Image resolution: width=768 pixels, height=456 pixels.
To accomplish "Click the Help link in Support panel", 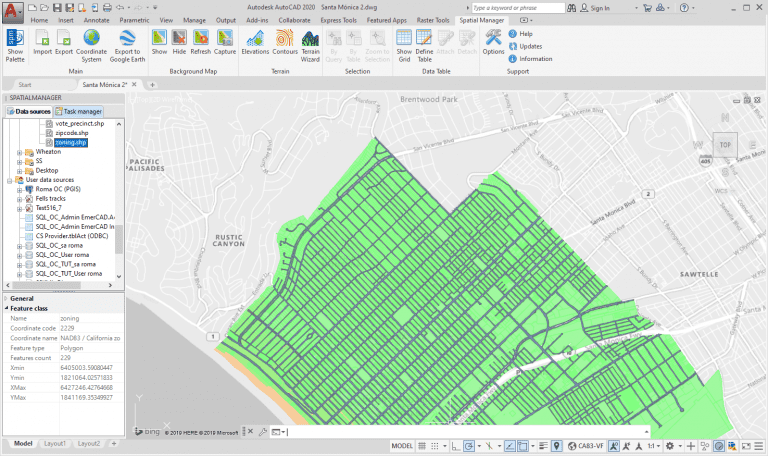I will [520, 34].
